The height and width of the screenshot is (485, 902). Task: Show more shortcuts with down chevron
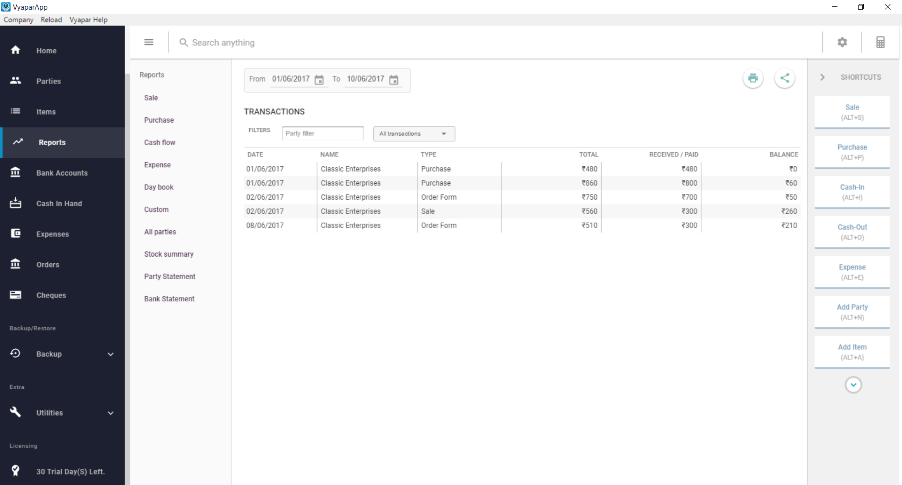pos(853,384)
